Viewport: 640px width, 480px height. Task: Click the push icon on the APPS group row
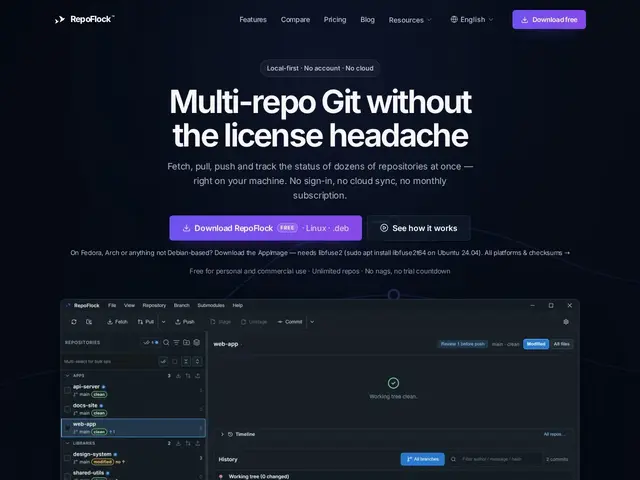[x=198, y=376]
